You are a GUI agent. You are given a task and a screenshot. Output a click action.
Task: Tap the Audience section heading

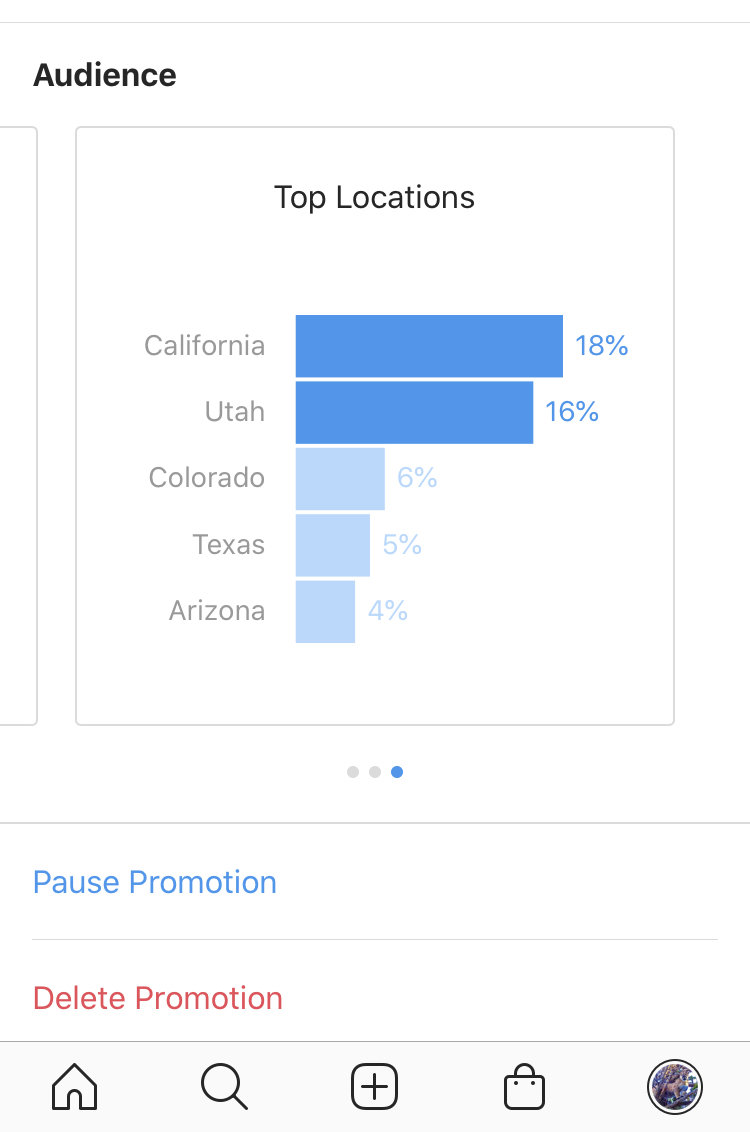point(105,75)
